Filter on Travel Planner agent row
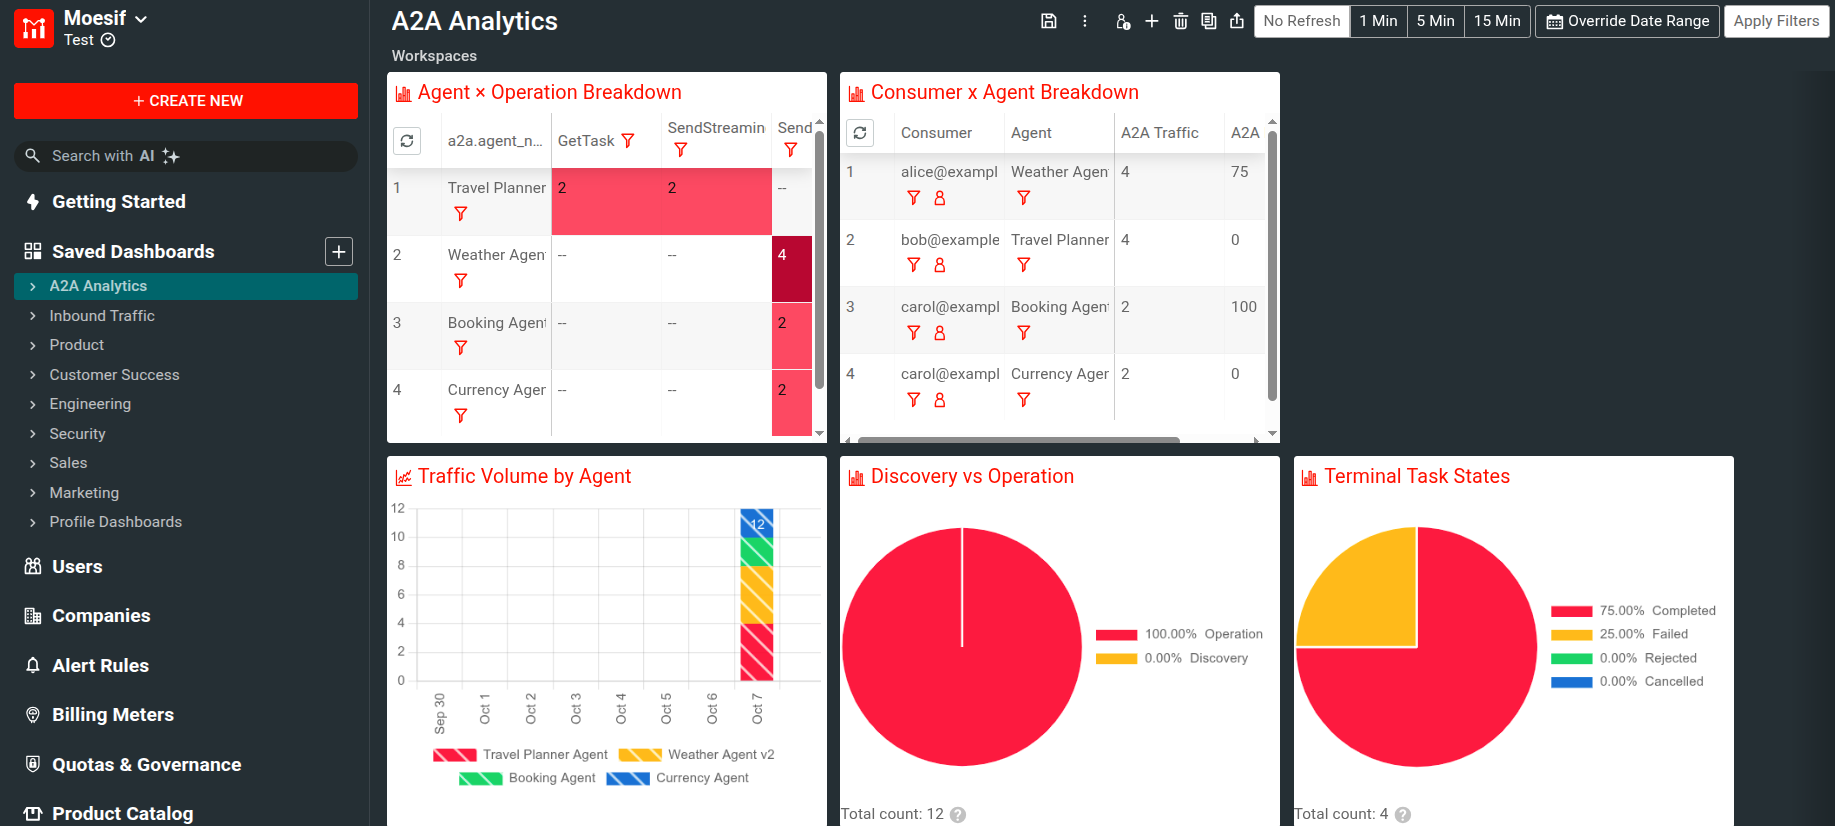Screen dimensions: 1835x826 461,213
